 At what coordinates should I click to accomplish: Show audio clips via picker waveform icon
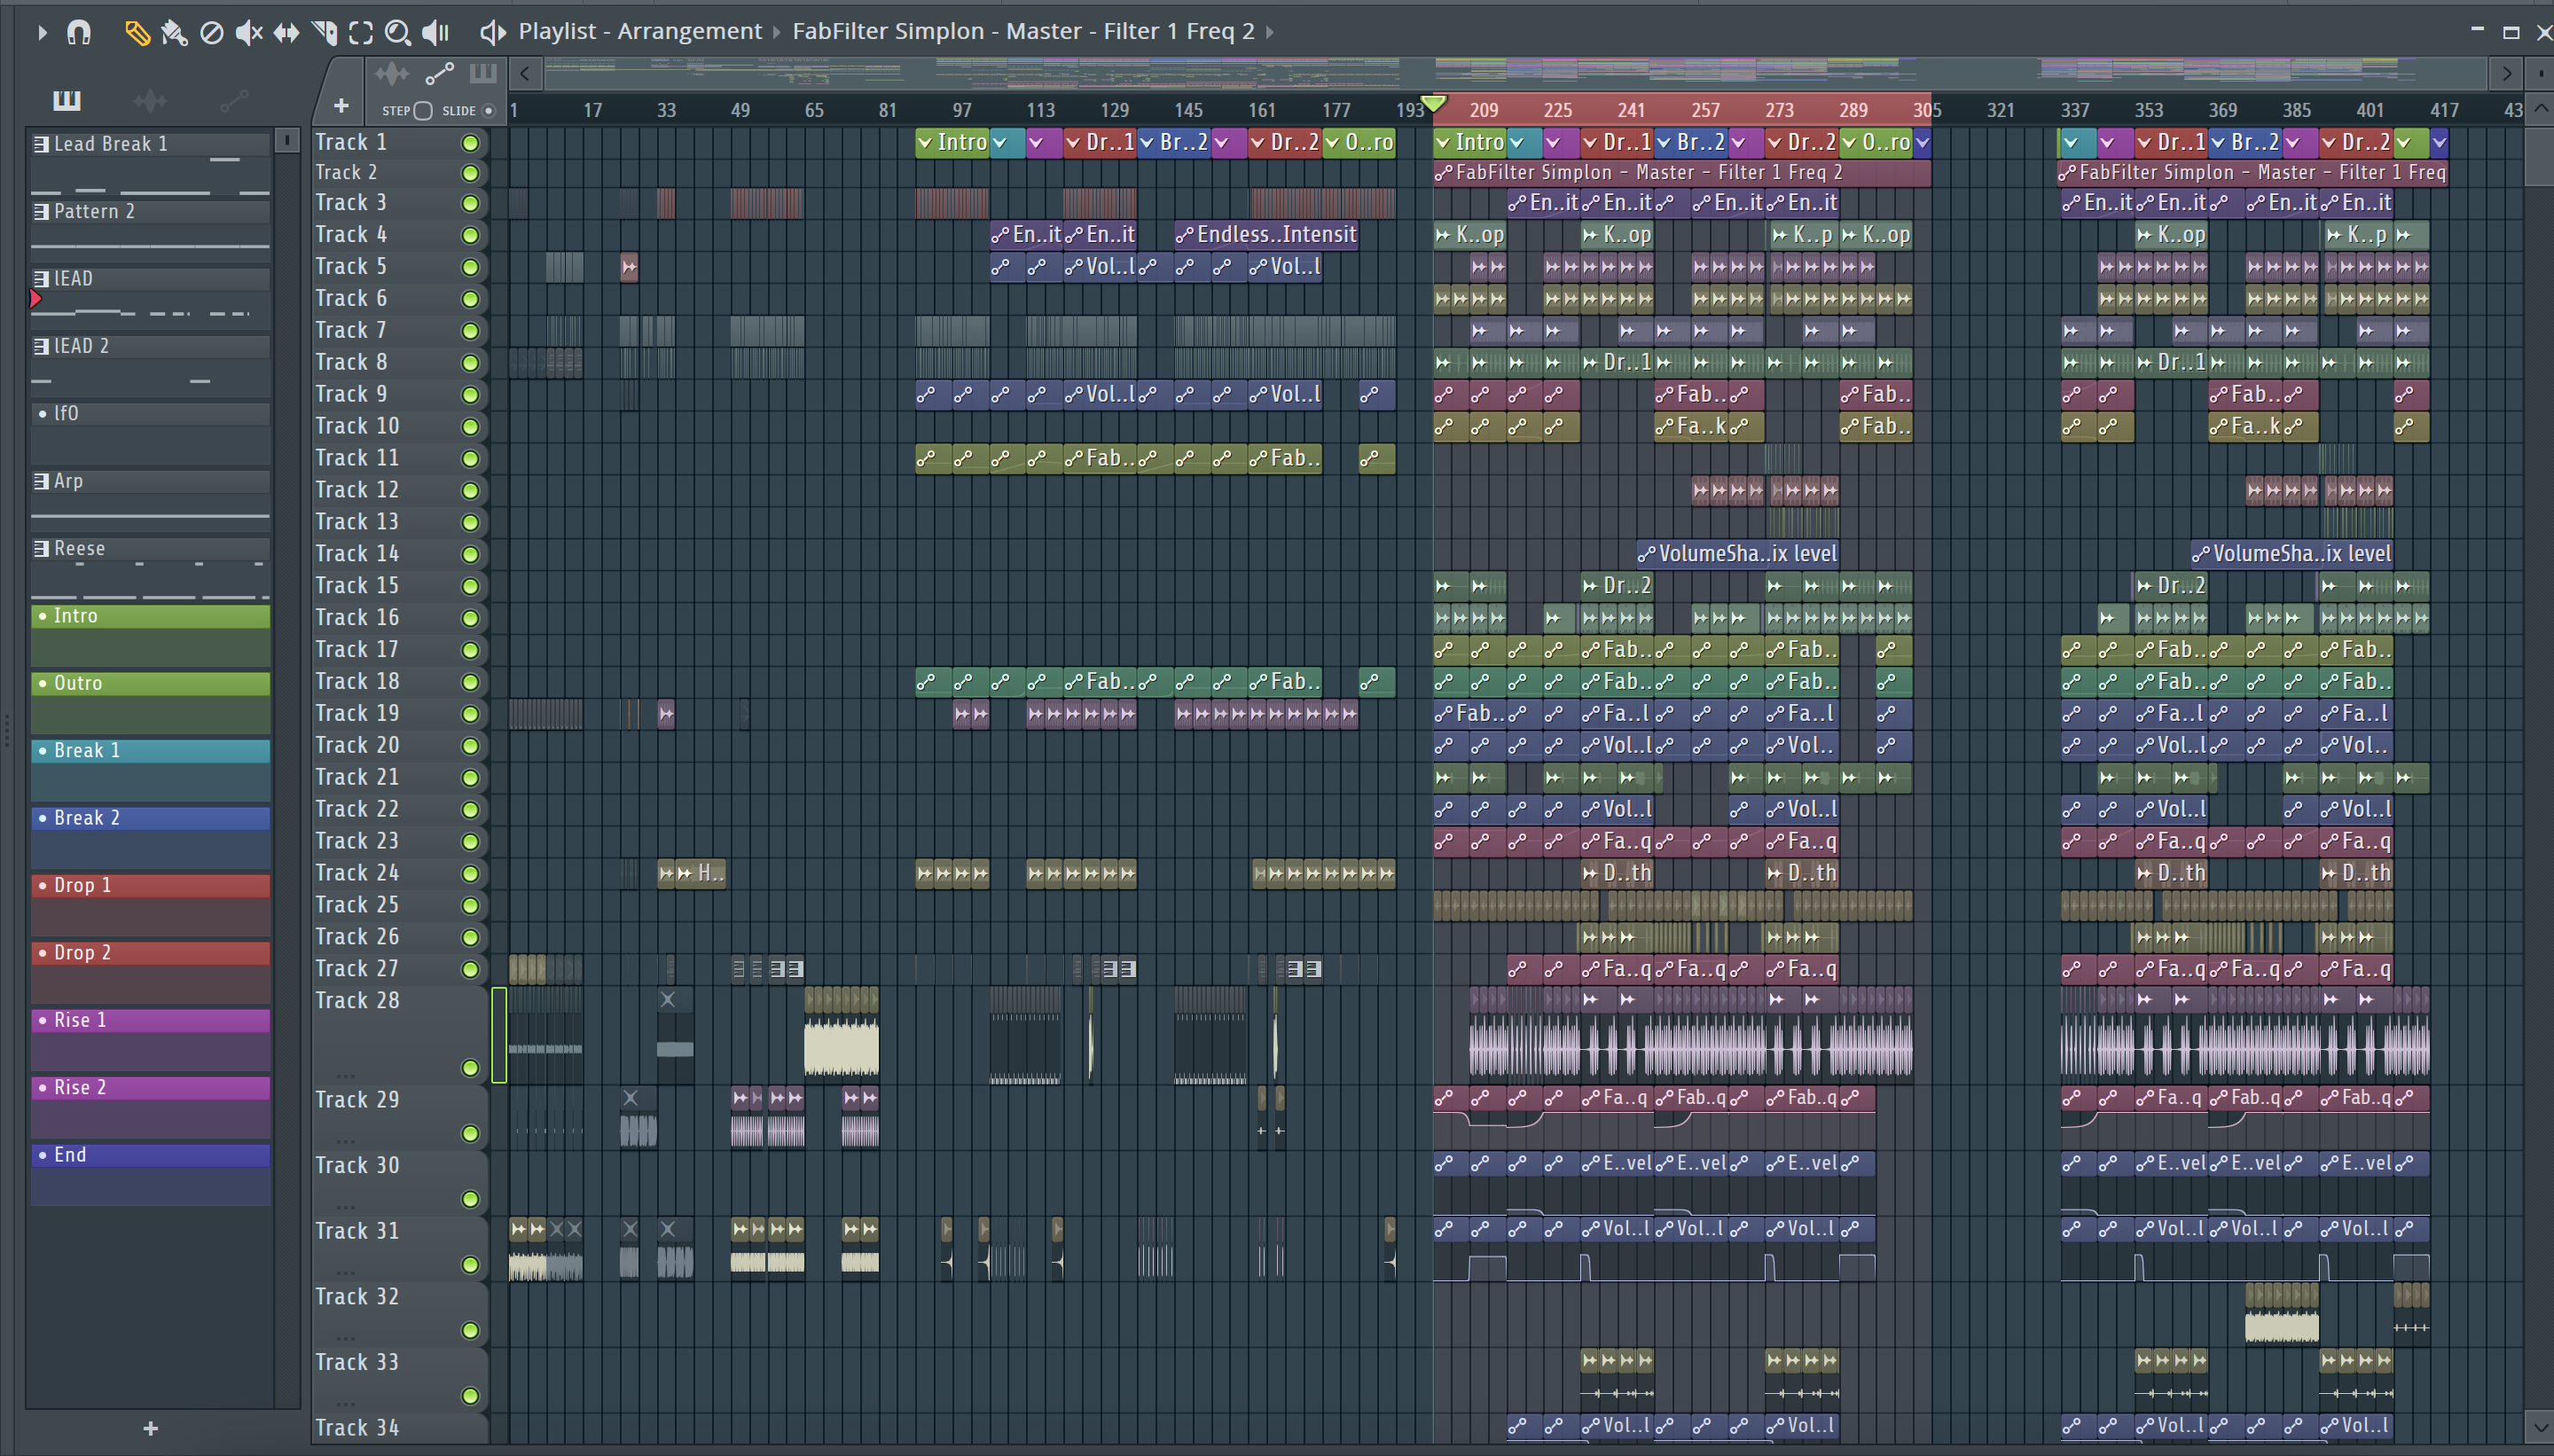150,100
